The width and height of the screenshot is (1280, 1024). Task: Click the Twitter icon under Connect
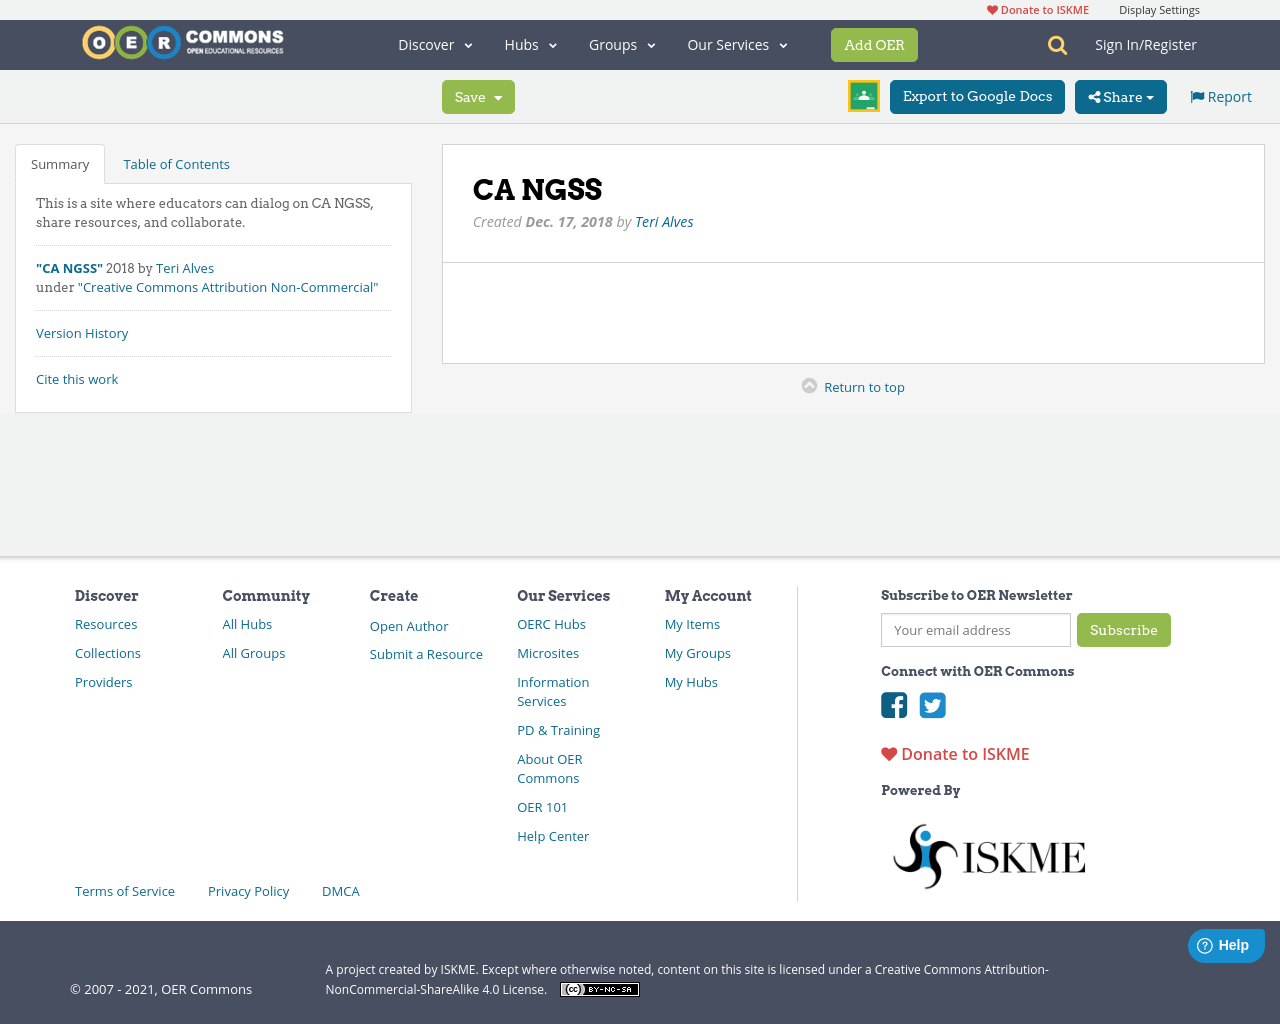[932, 706]
